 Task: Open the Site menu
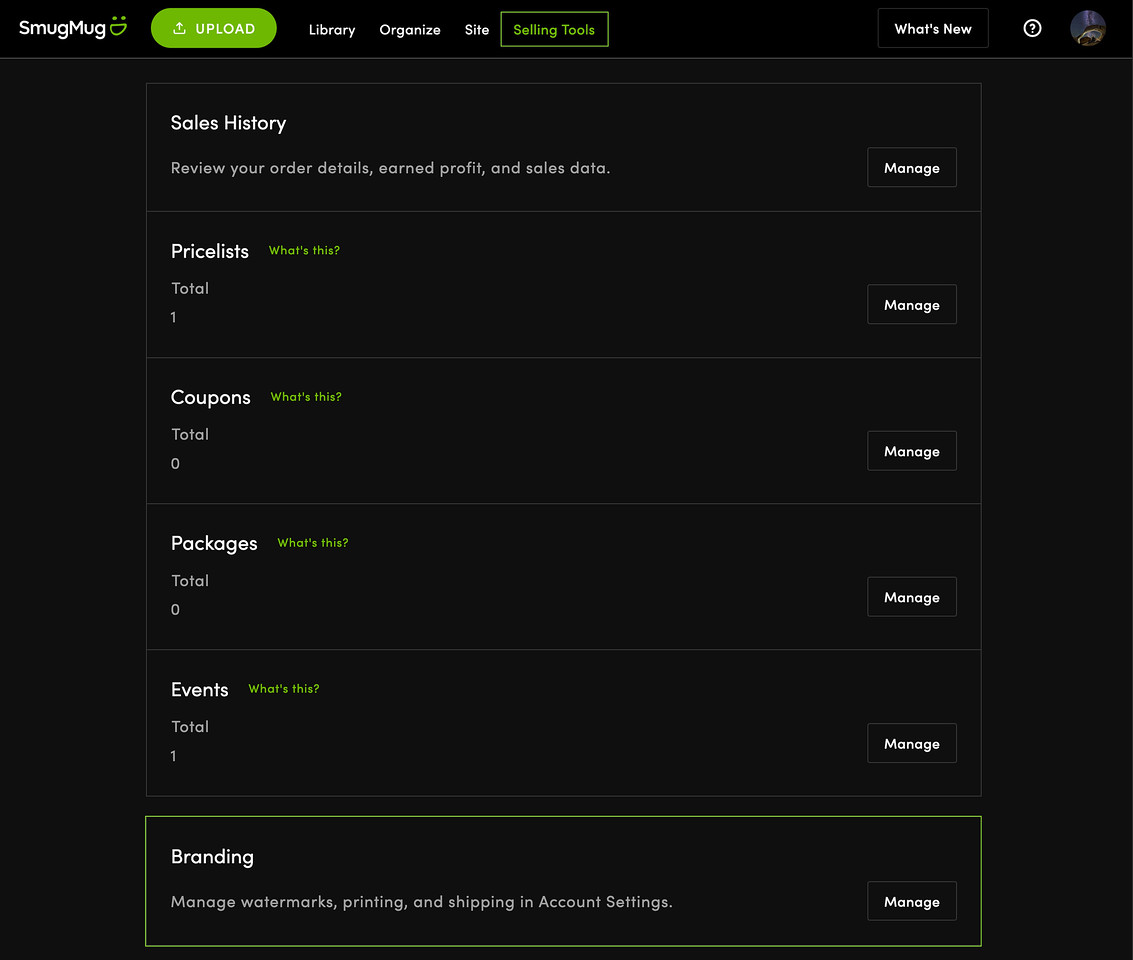tap(477, 30)
